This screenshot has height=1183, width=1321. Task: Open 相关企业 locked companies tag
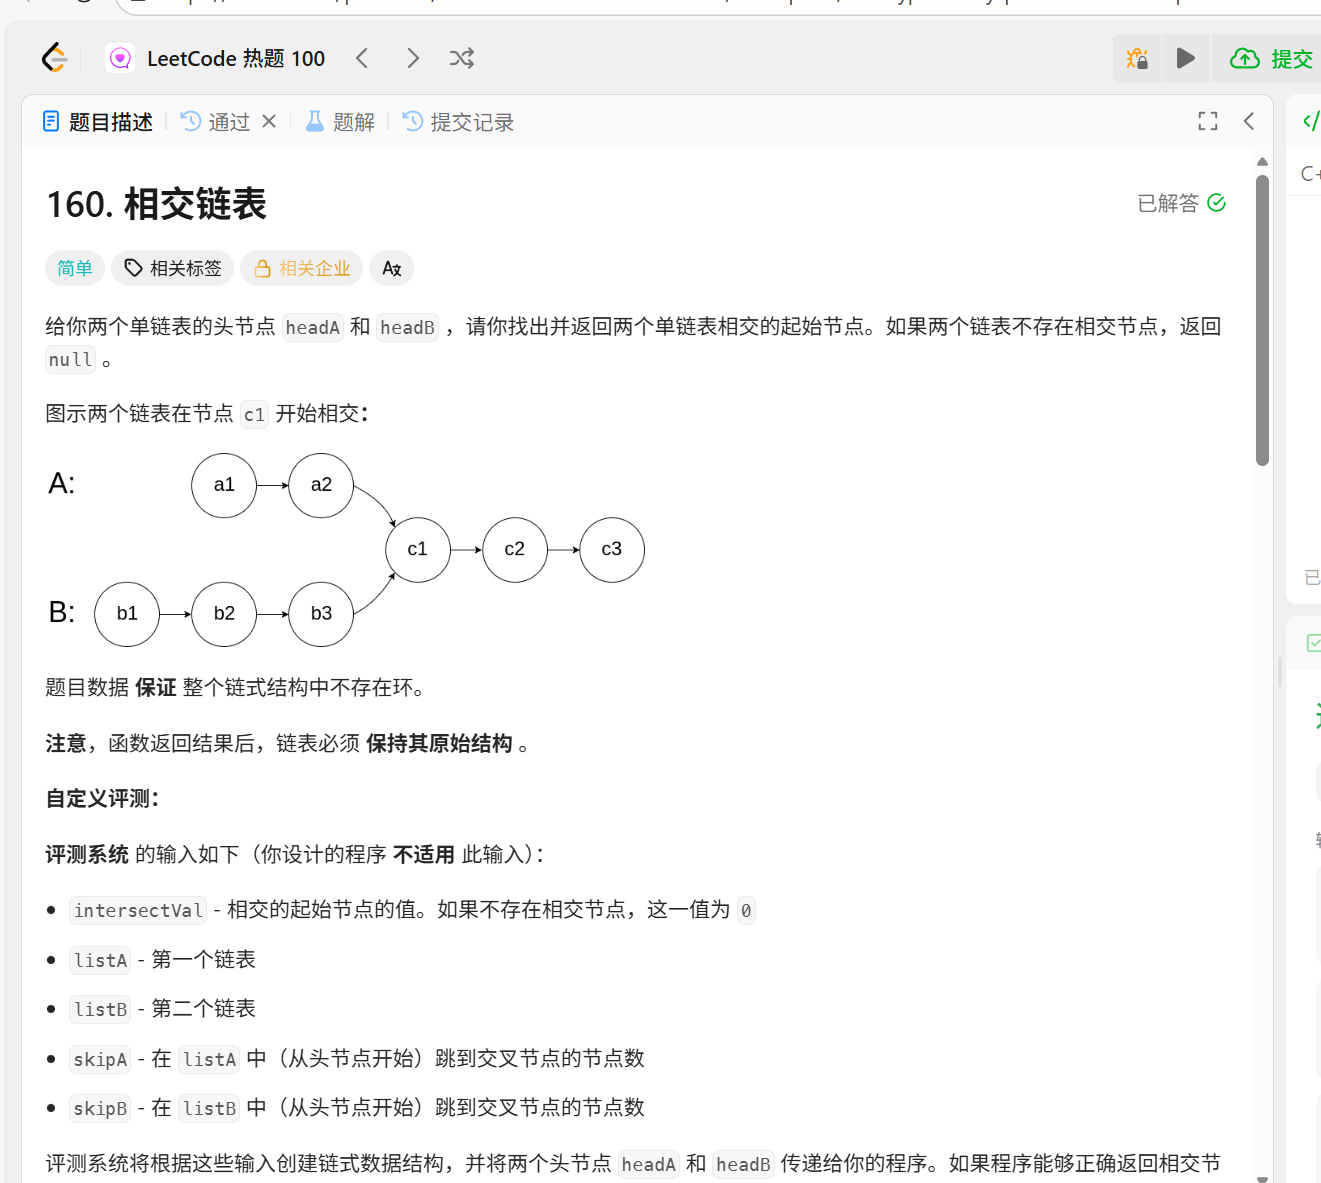302,268
